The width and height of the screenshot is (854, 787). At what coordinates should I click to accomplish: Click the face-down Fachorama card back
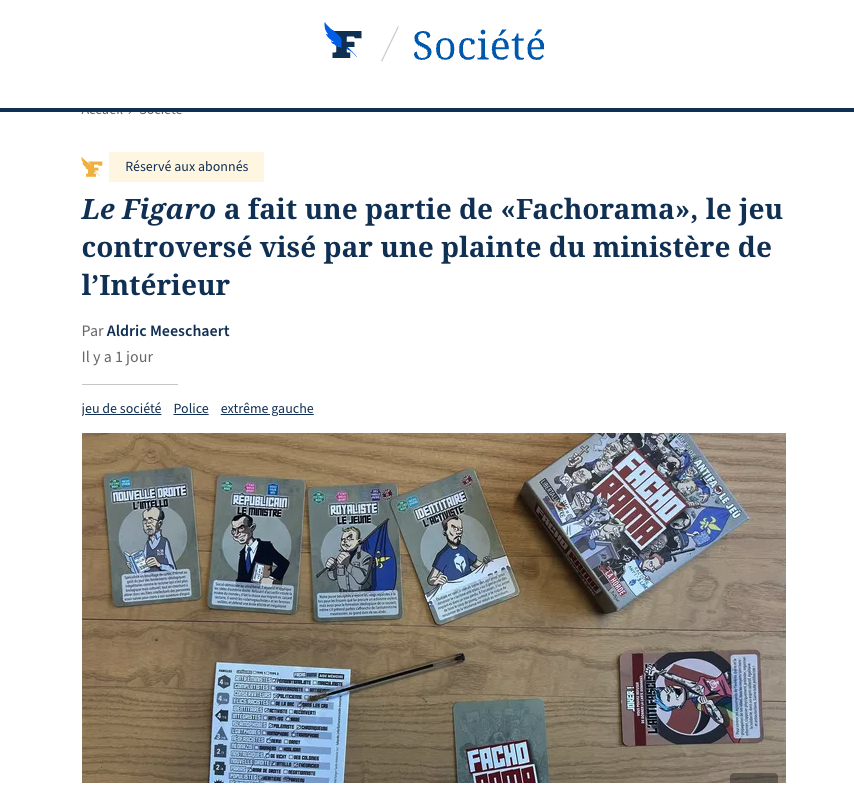tap(500, 742)
